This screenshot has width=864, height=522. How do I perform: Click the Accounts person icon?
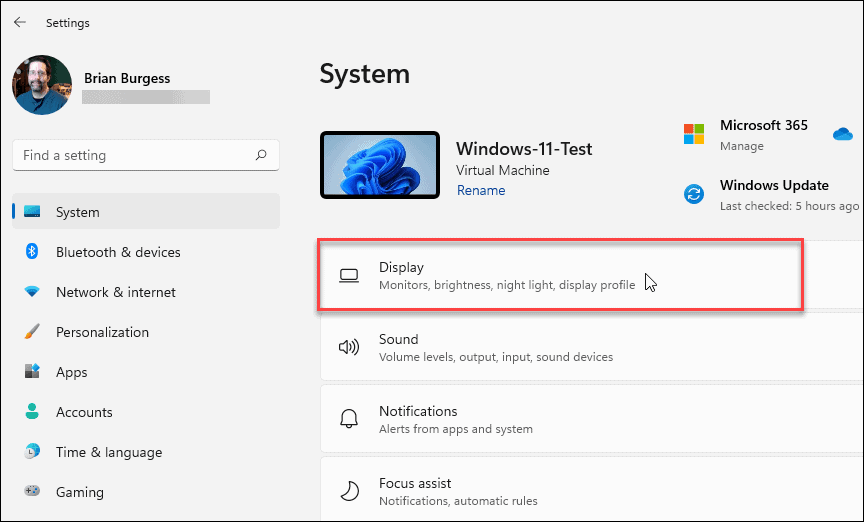pos(32,411)
